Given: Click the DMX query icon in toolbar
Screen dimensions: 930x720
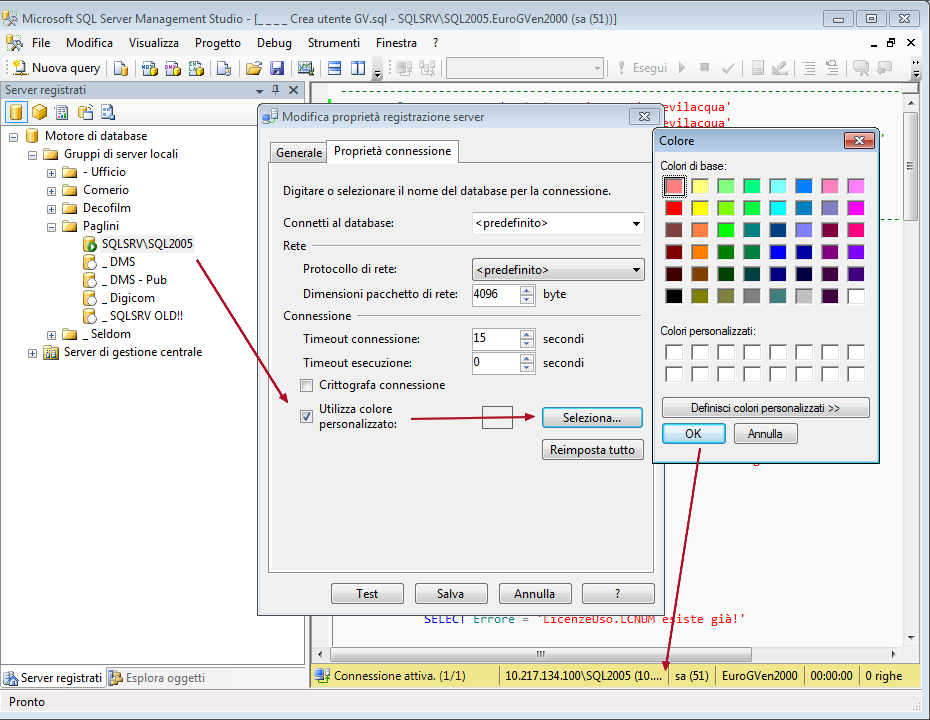Looking at the screenshot, I should click(173, 68).
